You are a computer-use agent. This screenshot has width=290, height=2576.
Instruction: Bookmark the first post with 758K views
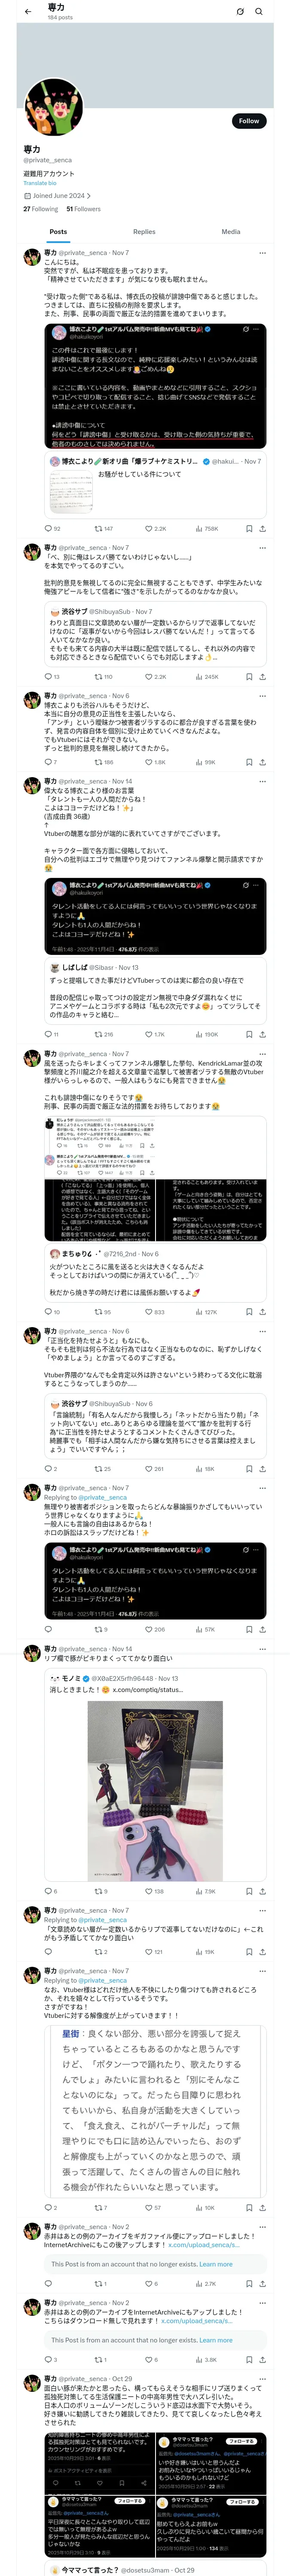coord(249,528)
